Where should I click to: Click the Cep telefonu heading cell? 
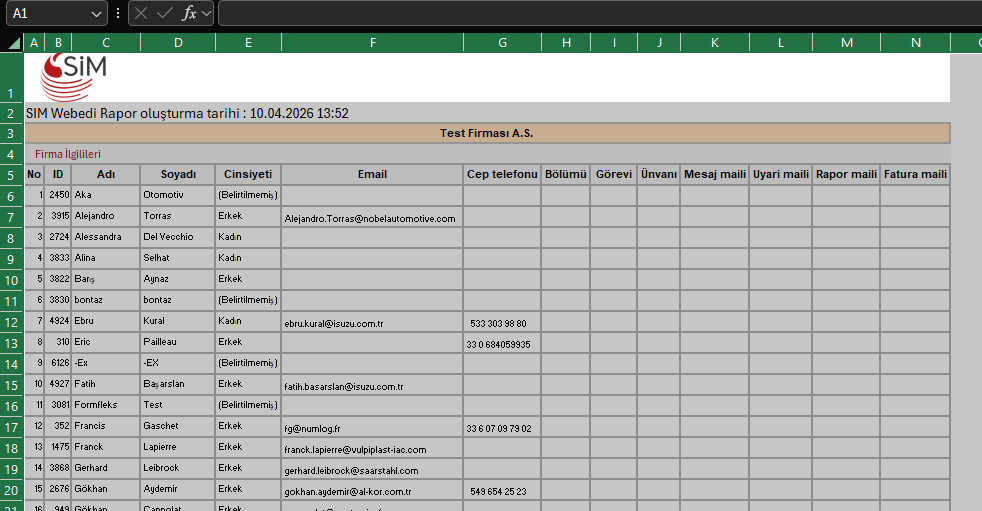point(502,175)
